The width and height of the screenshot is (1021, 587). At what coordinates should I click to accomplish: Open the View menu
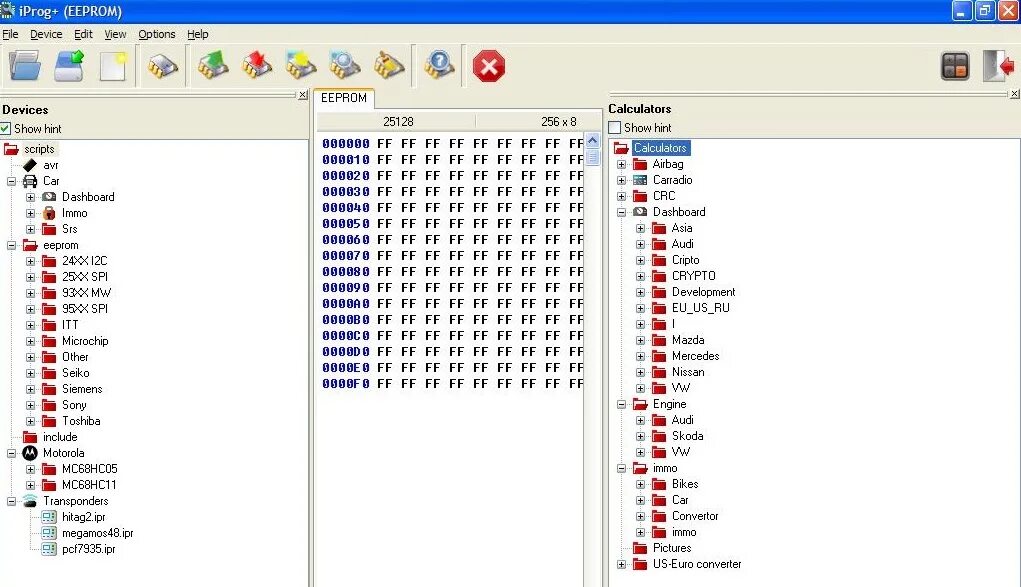pyautogui.click(x=115, y=34)
